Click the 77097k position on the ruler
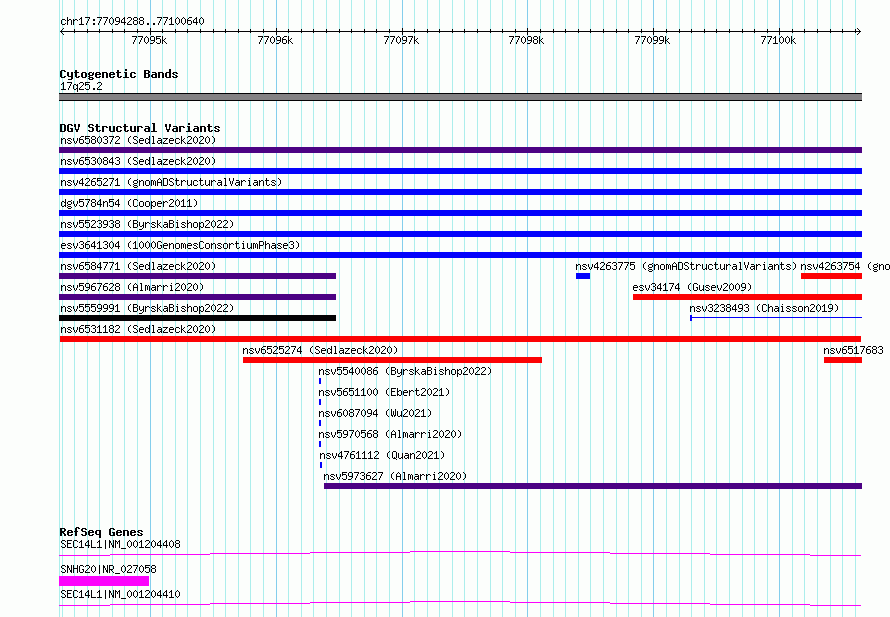 point(401,40)
